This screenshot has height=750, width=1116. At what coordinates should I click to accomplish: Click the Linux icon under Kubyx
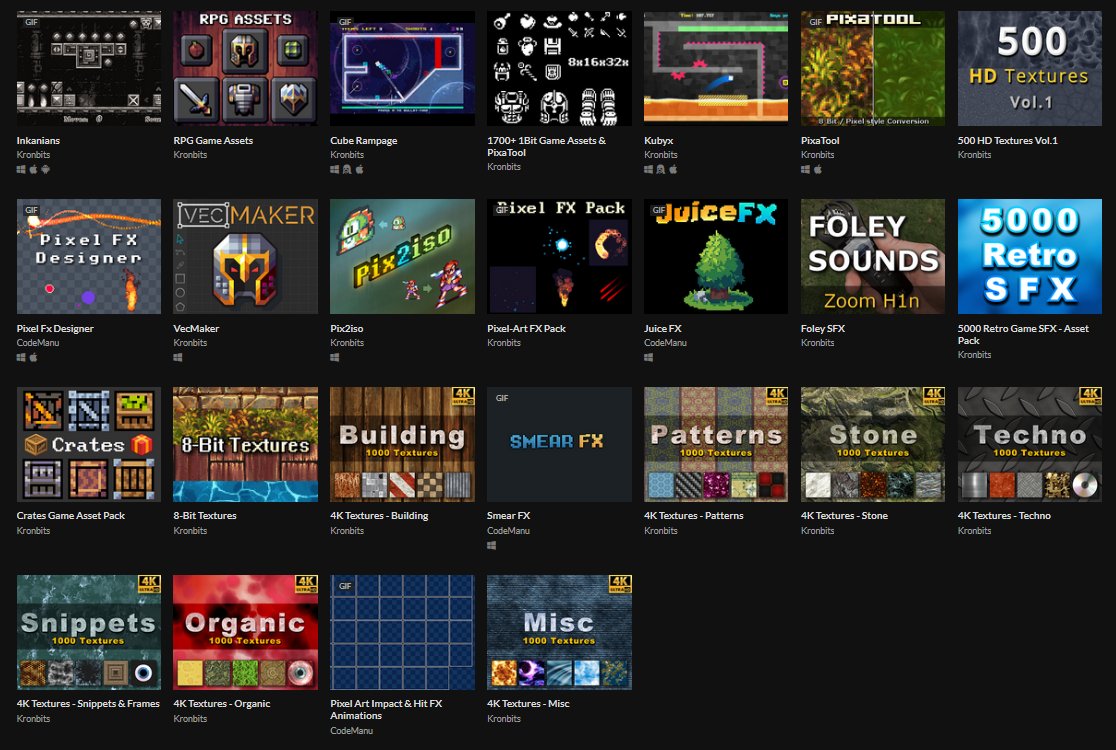pos(660,169)
